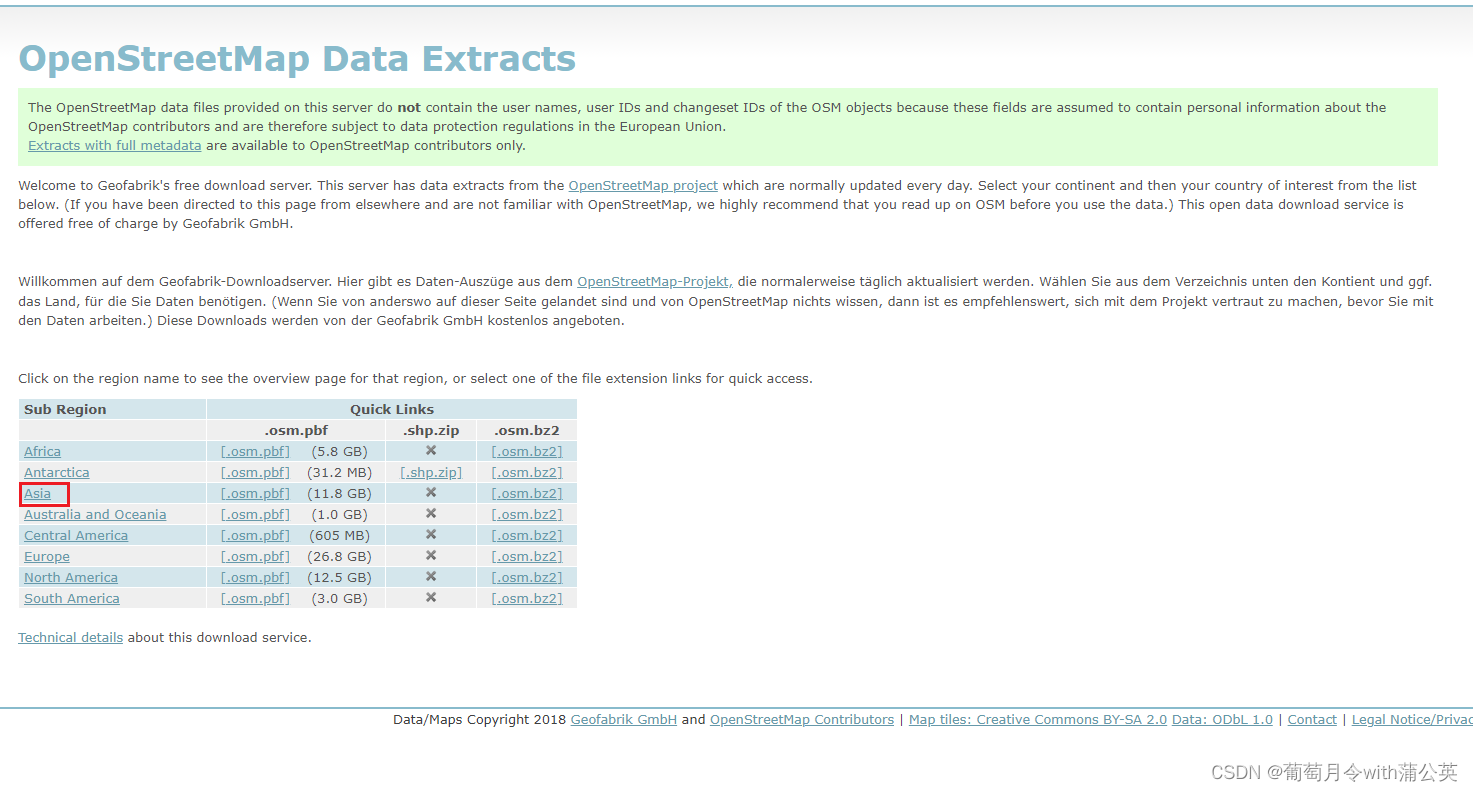Open the Asia region page
Screen dimensions: 1473x792
(37, 494)
